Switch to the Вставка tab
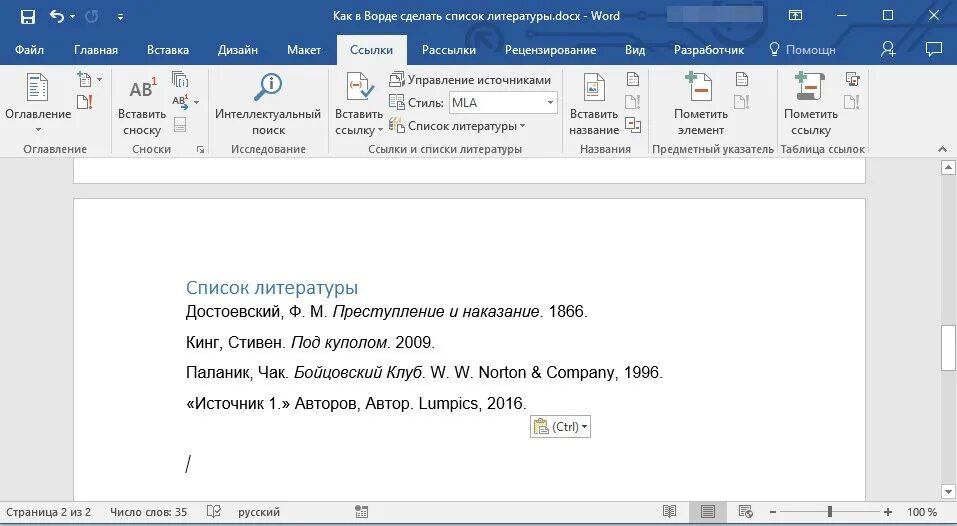957x526 pixels. 168,50
